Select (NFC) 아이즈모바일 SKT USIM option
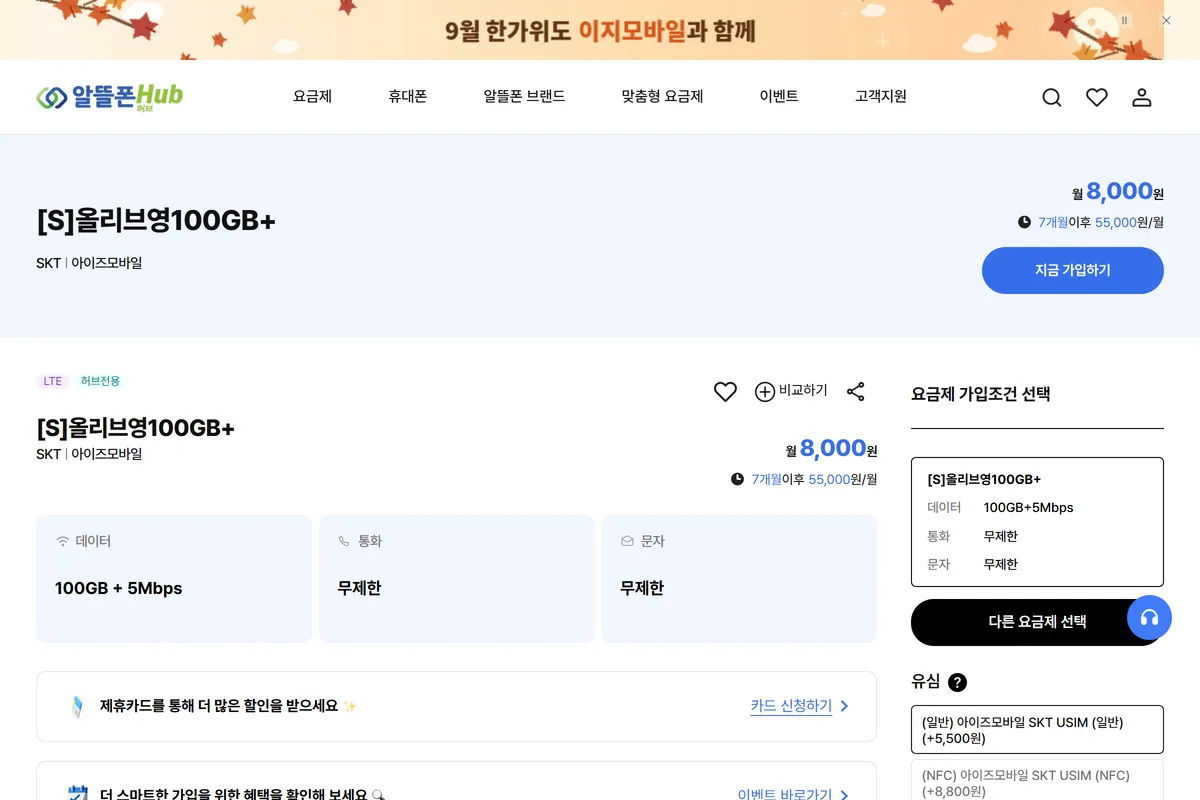 click(1037, 780)
